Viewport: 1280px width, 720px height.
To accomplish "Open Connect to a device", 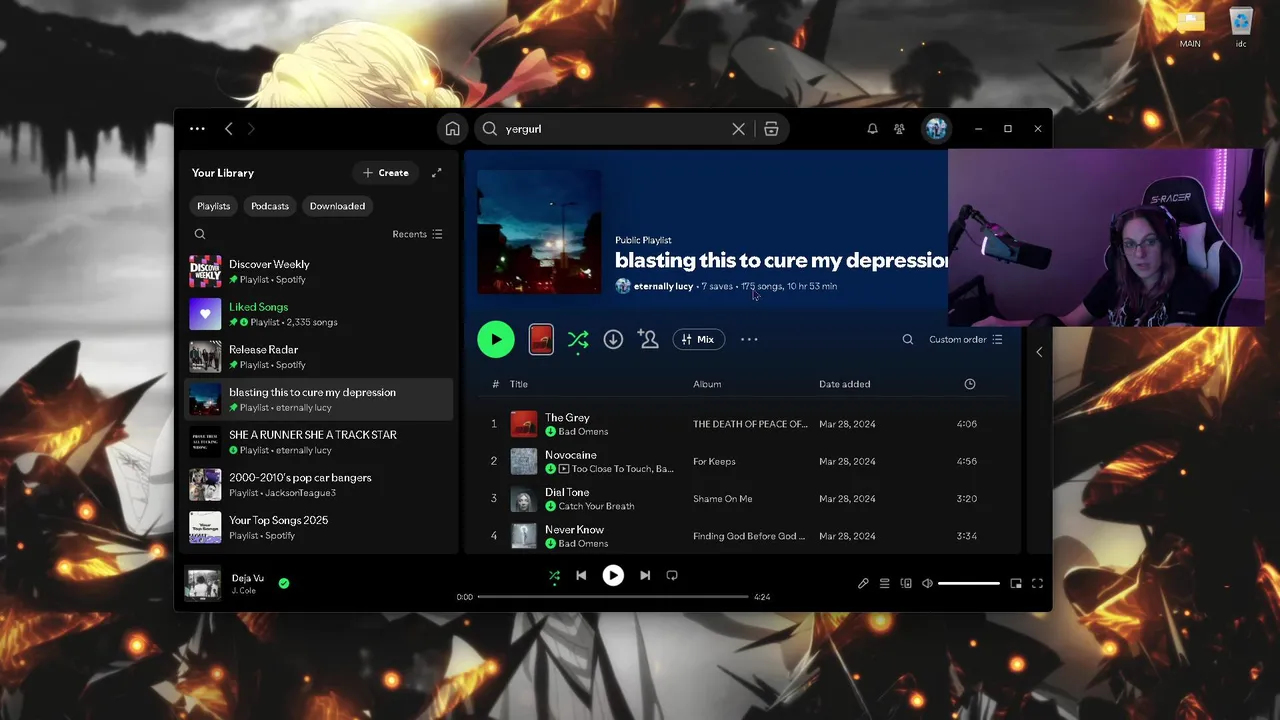I will point(906,584).
